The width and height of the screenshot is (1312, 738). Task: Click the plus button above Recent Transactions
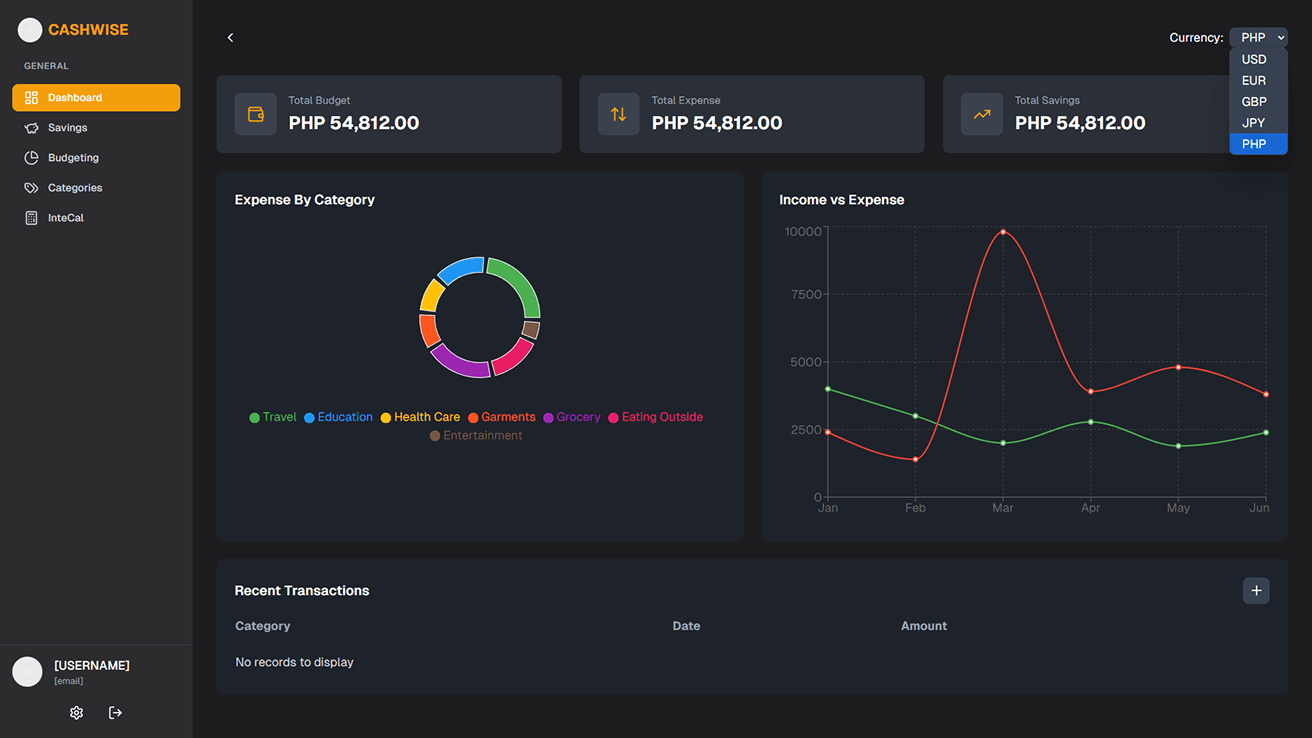point(1256,590)
